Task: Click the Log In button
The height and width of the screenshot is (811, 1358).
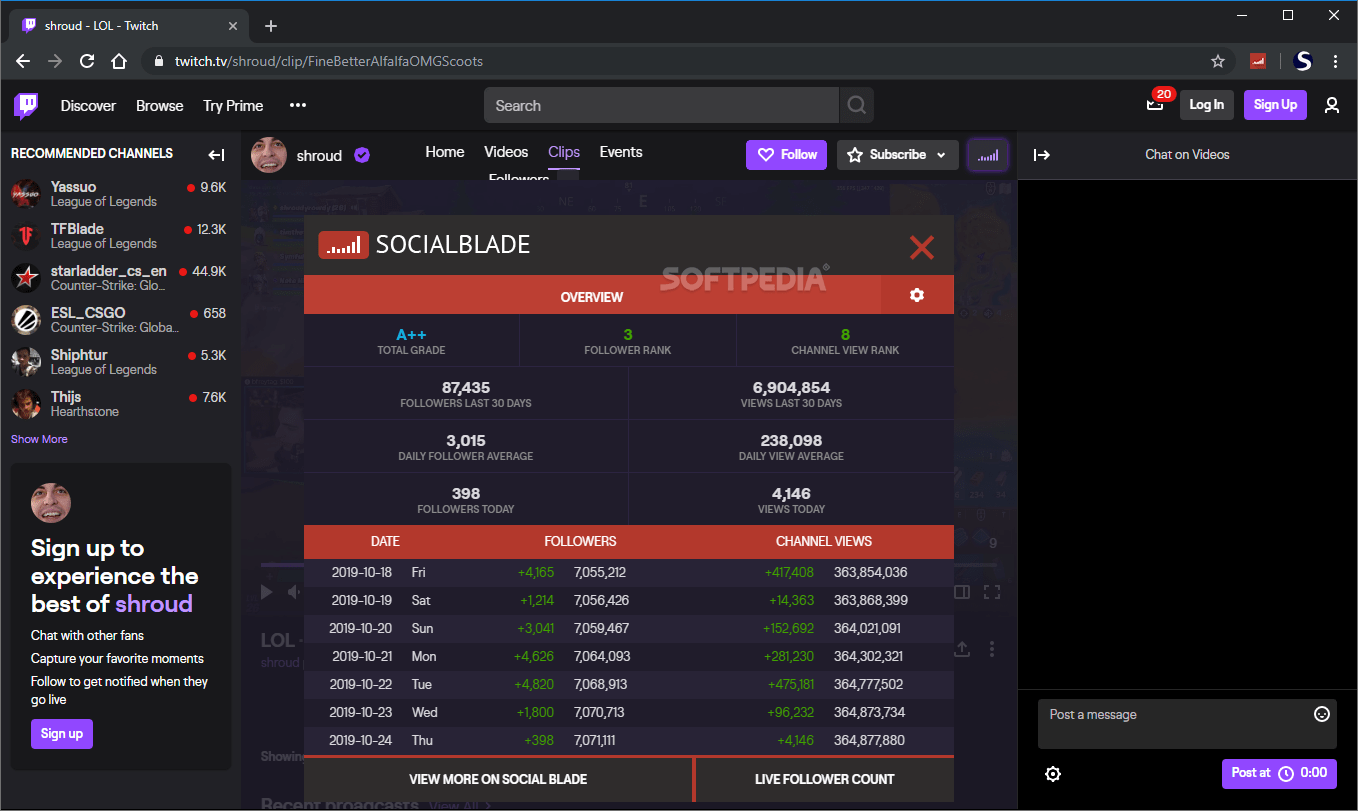Action: click(x=1206, y=105)
